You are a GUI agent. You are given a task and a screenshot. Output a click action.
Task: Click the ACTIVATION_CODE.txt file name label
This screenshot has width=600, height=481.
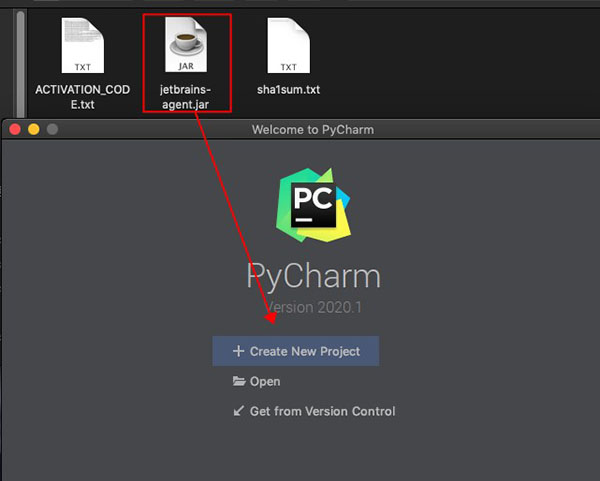[83, 97]
